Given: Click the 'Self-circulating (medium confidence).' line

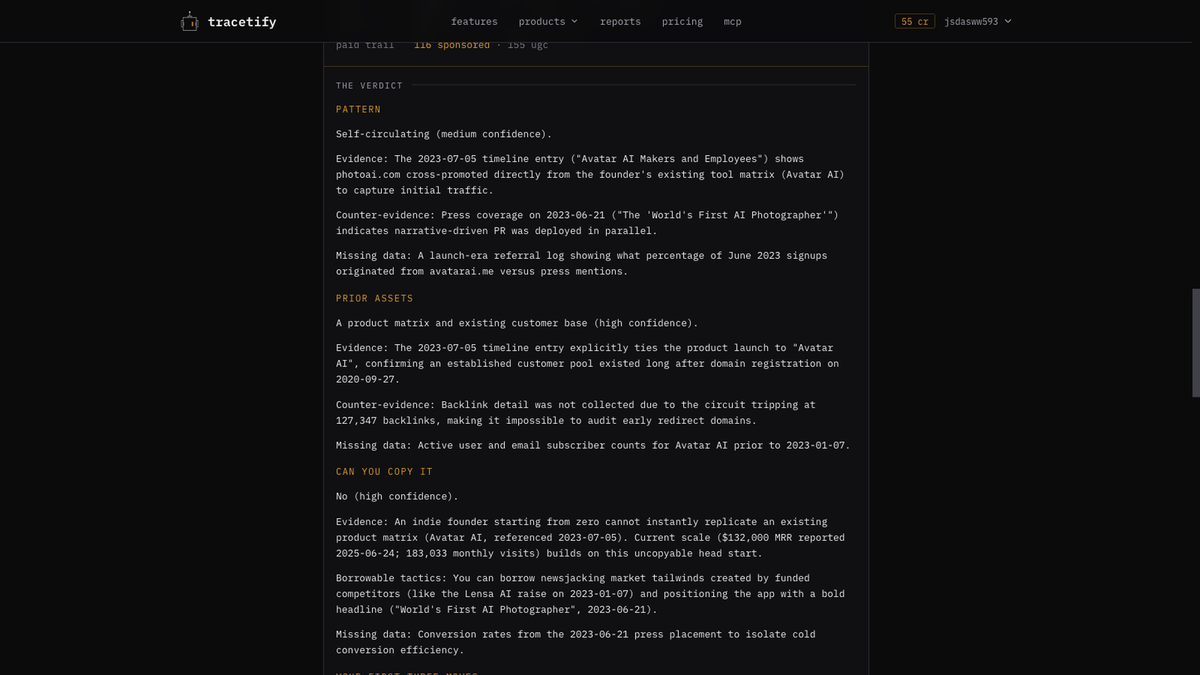Looking at the screenshot, I should (444, 134).
